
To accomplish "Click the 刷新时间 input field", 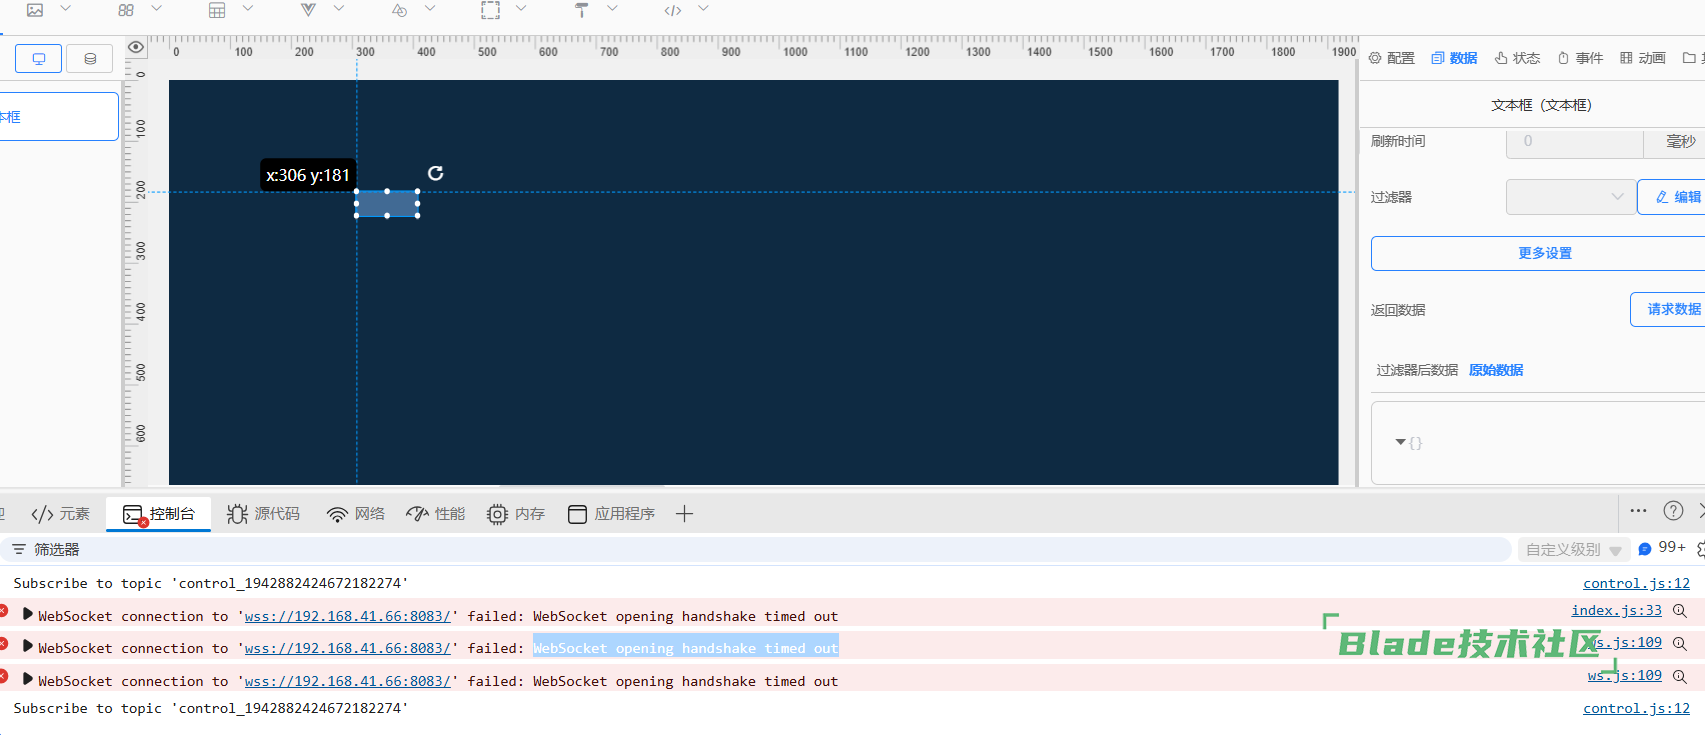I will point(1574,142).
